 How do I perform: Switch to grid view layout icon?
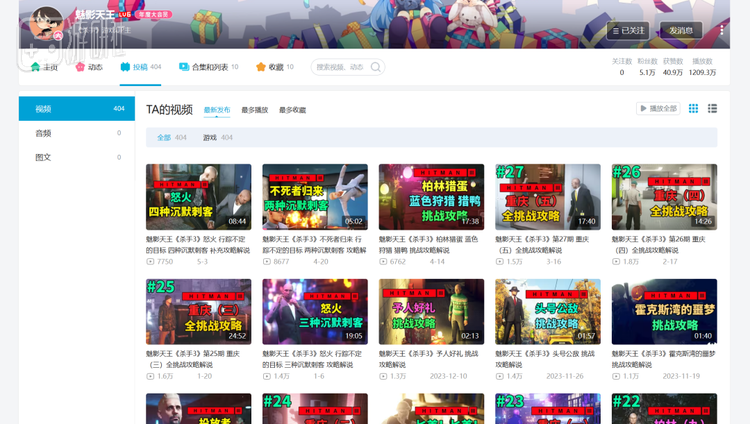[693, 108]
